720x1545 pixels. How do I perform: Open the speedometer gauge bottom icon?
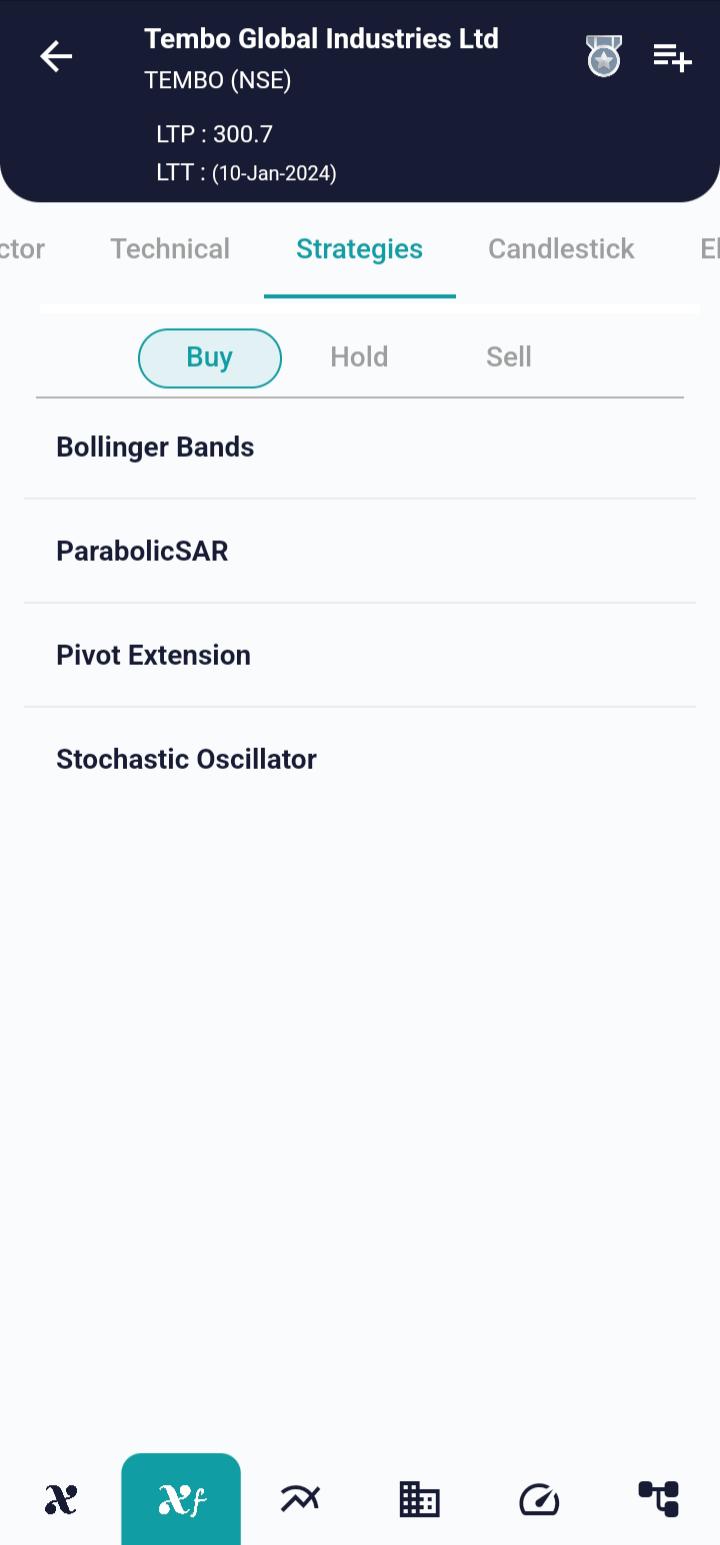click(539, 1499)
